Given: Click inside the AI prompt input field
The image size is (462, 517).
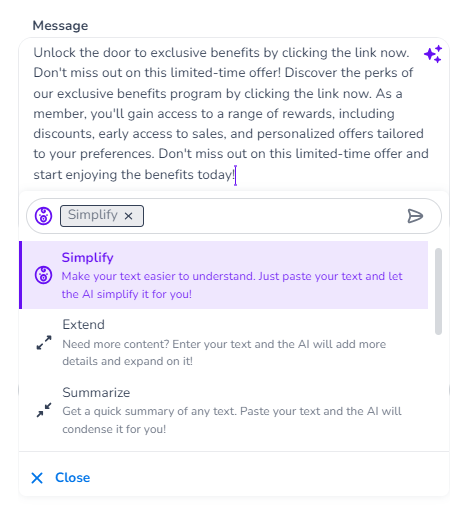Looking at the screenshot, I should 272,216.
